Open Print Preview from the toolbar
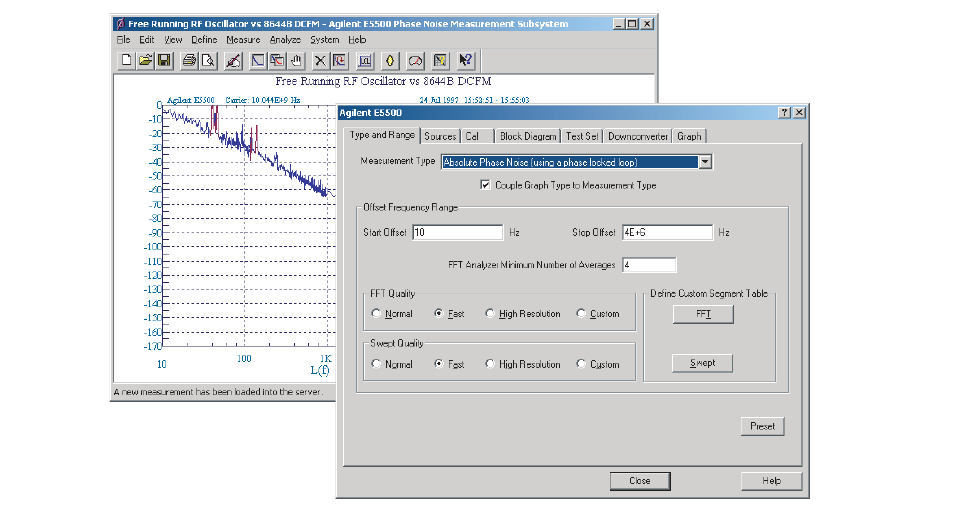Image resolution: width=964 pixels, height=519 pixels. (x=208, y=60)
